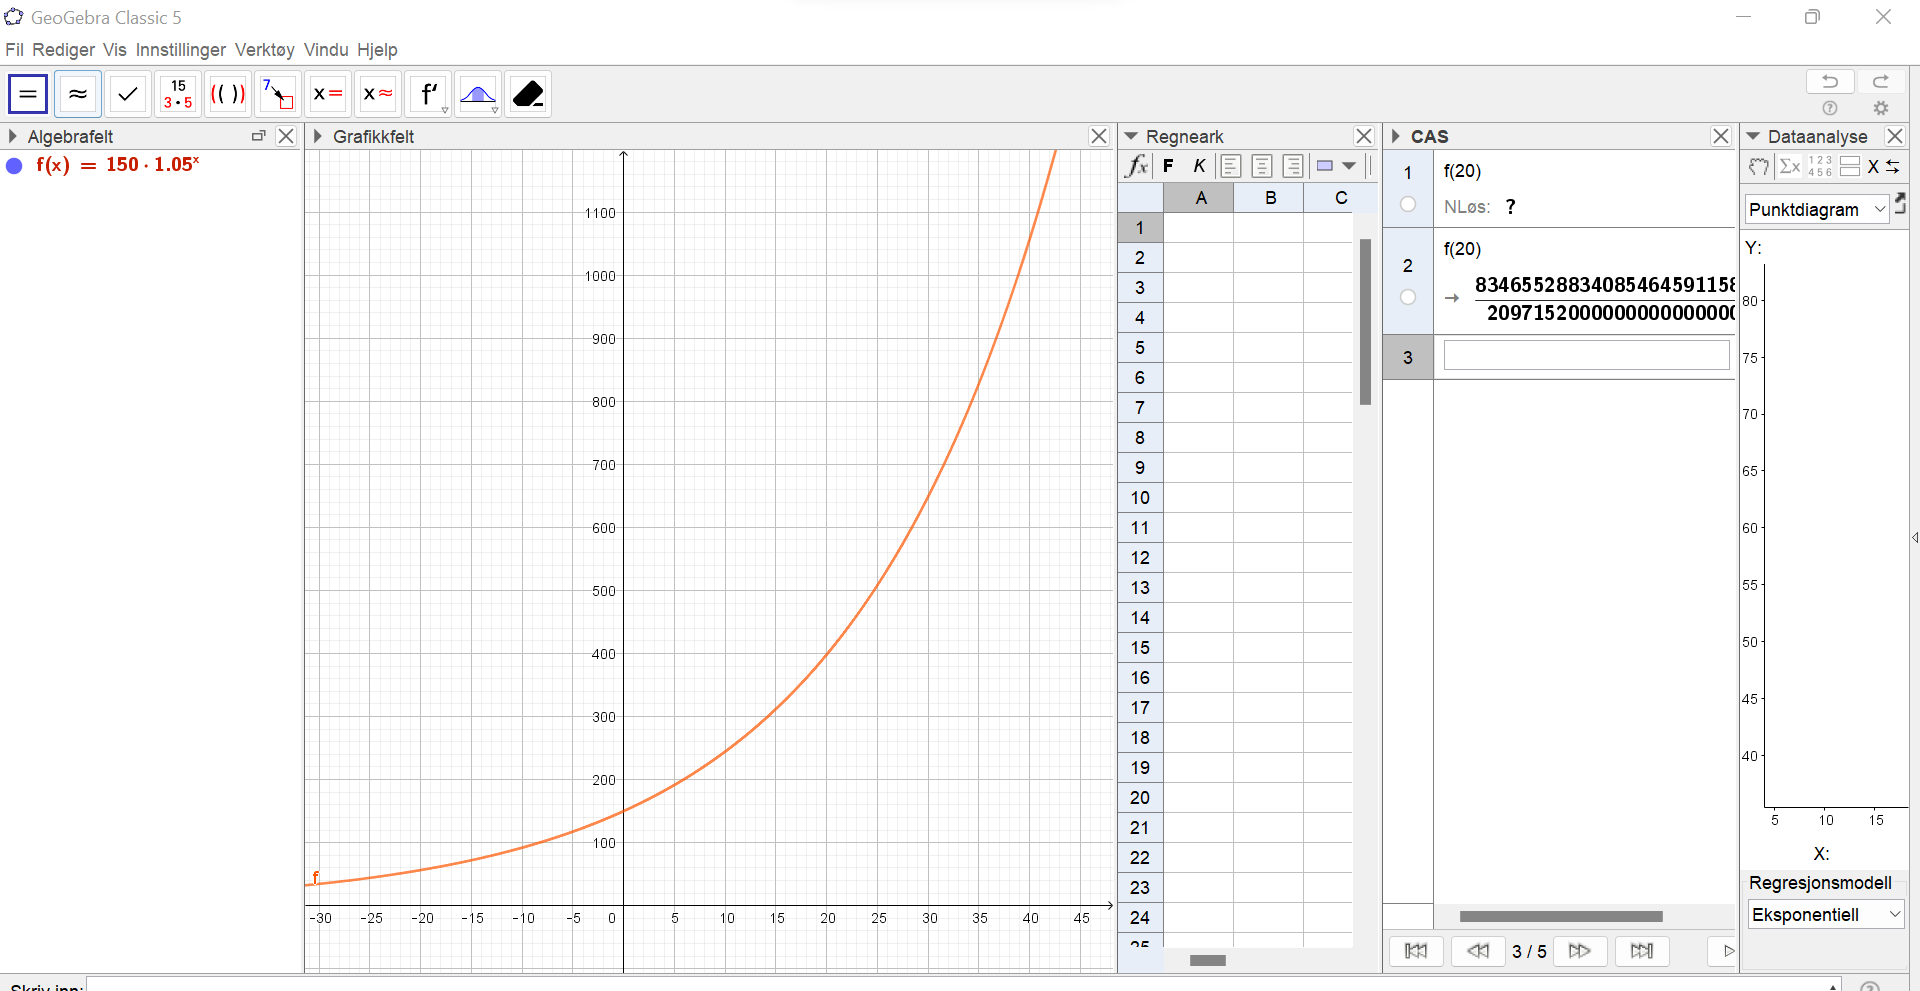This screenshot has height=991, width=1920.
Task: Expand the Grafikkfelt style bar
Action: [x=318, y=136]
